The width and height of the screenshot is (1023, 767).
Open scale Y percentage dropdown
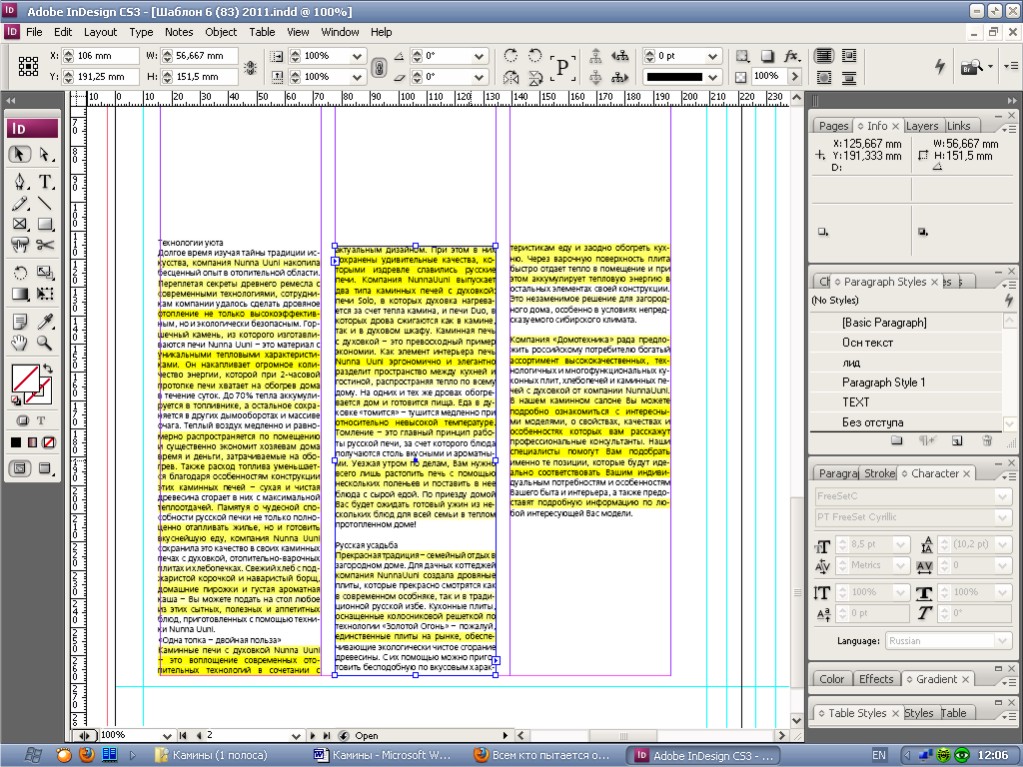tap(357, 77)
